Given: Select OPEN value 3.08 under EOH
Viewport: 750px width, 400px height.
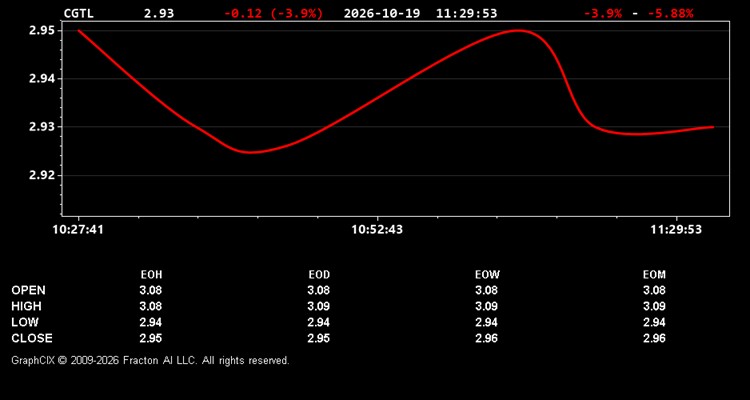Looking at the screenshot, I should [x=151, y=290].
